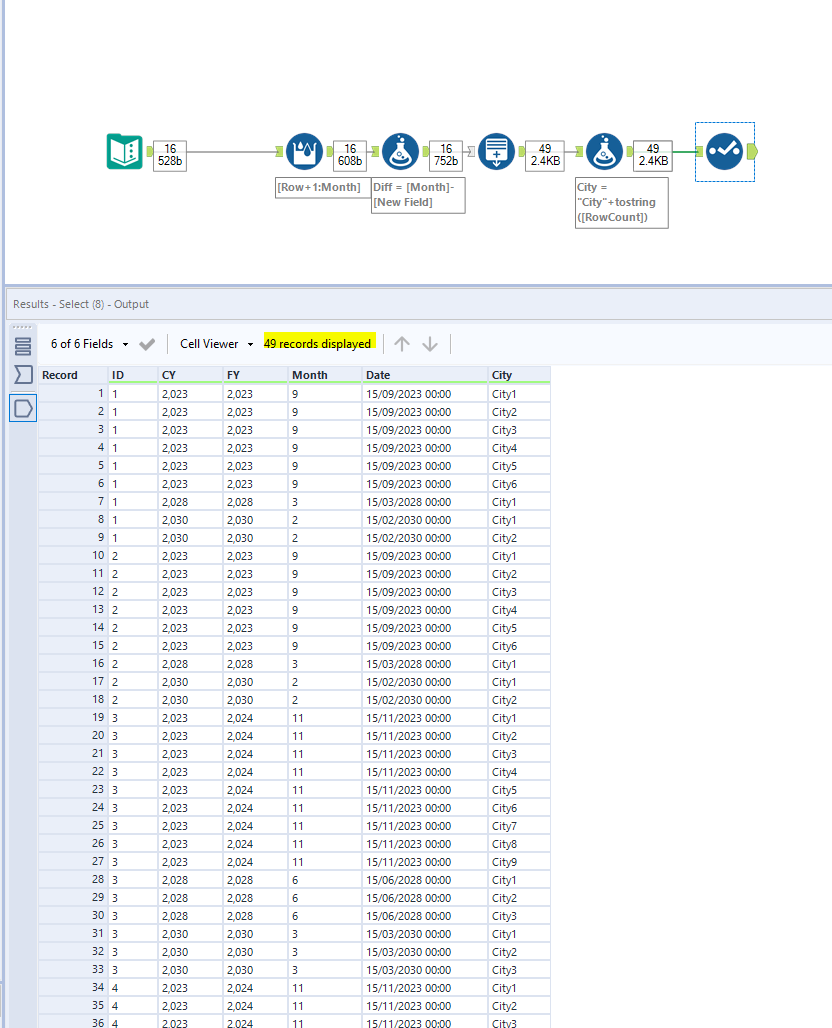Screen dimensions: 832x1028
Task: Switch to the Input anchor view icon
Action: [x=24, y=375]
